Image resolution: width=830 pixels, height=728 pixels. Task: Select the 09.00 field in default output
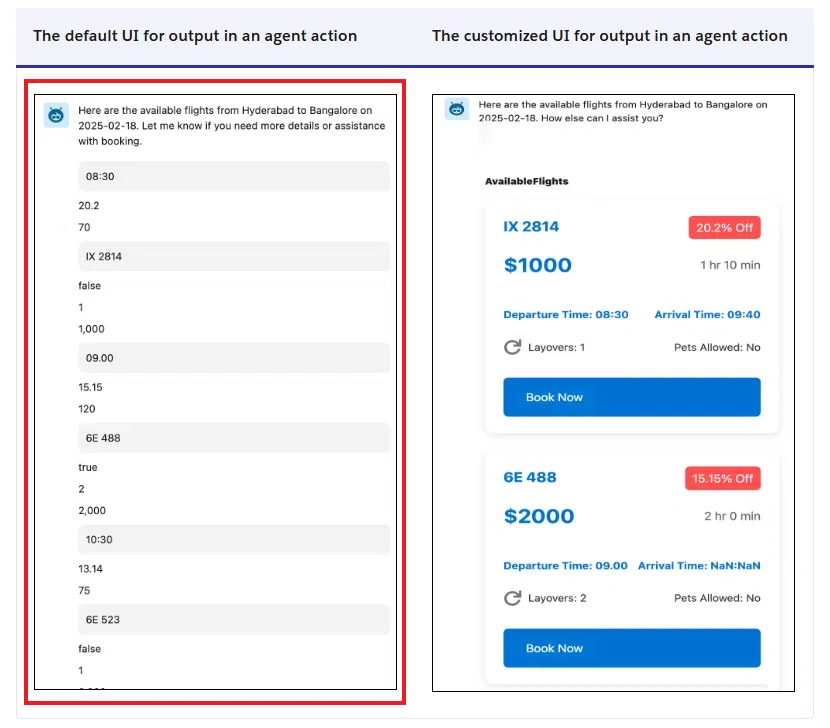[x=234, y=358]
